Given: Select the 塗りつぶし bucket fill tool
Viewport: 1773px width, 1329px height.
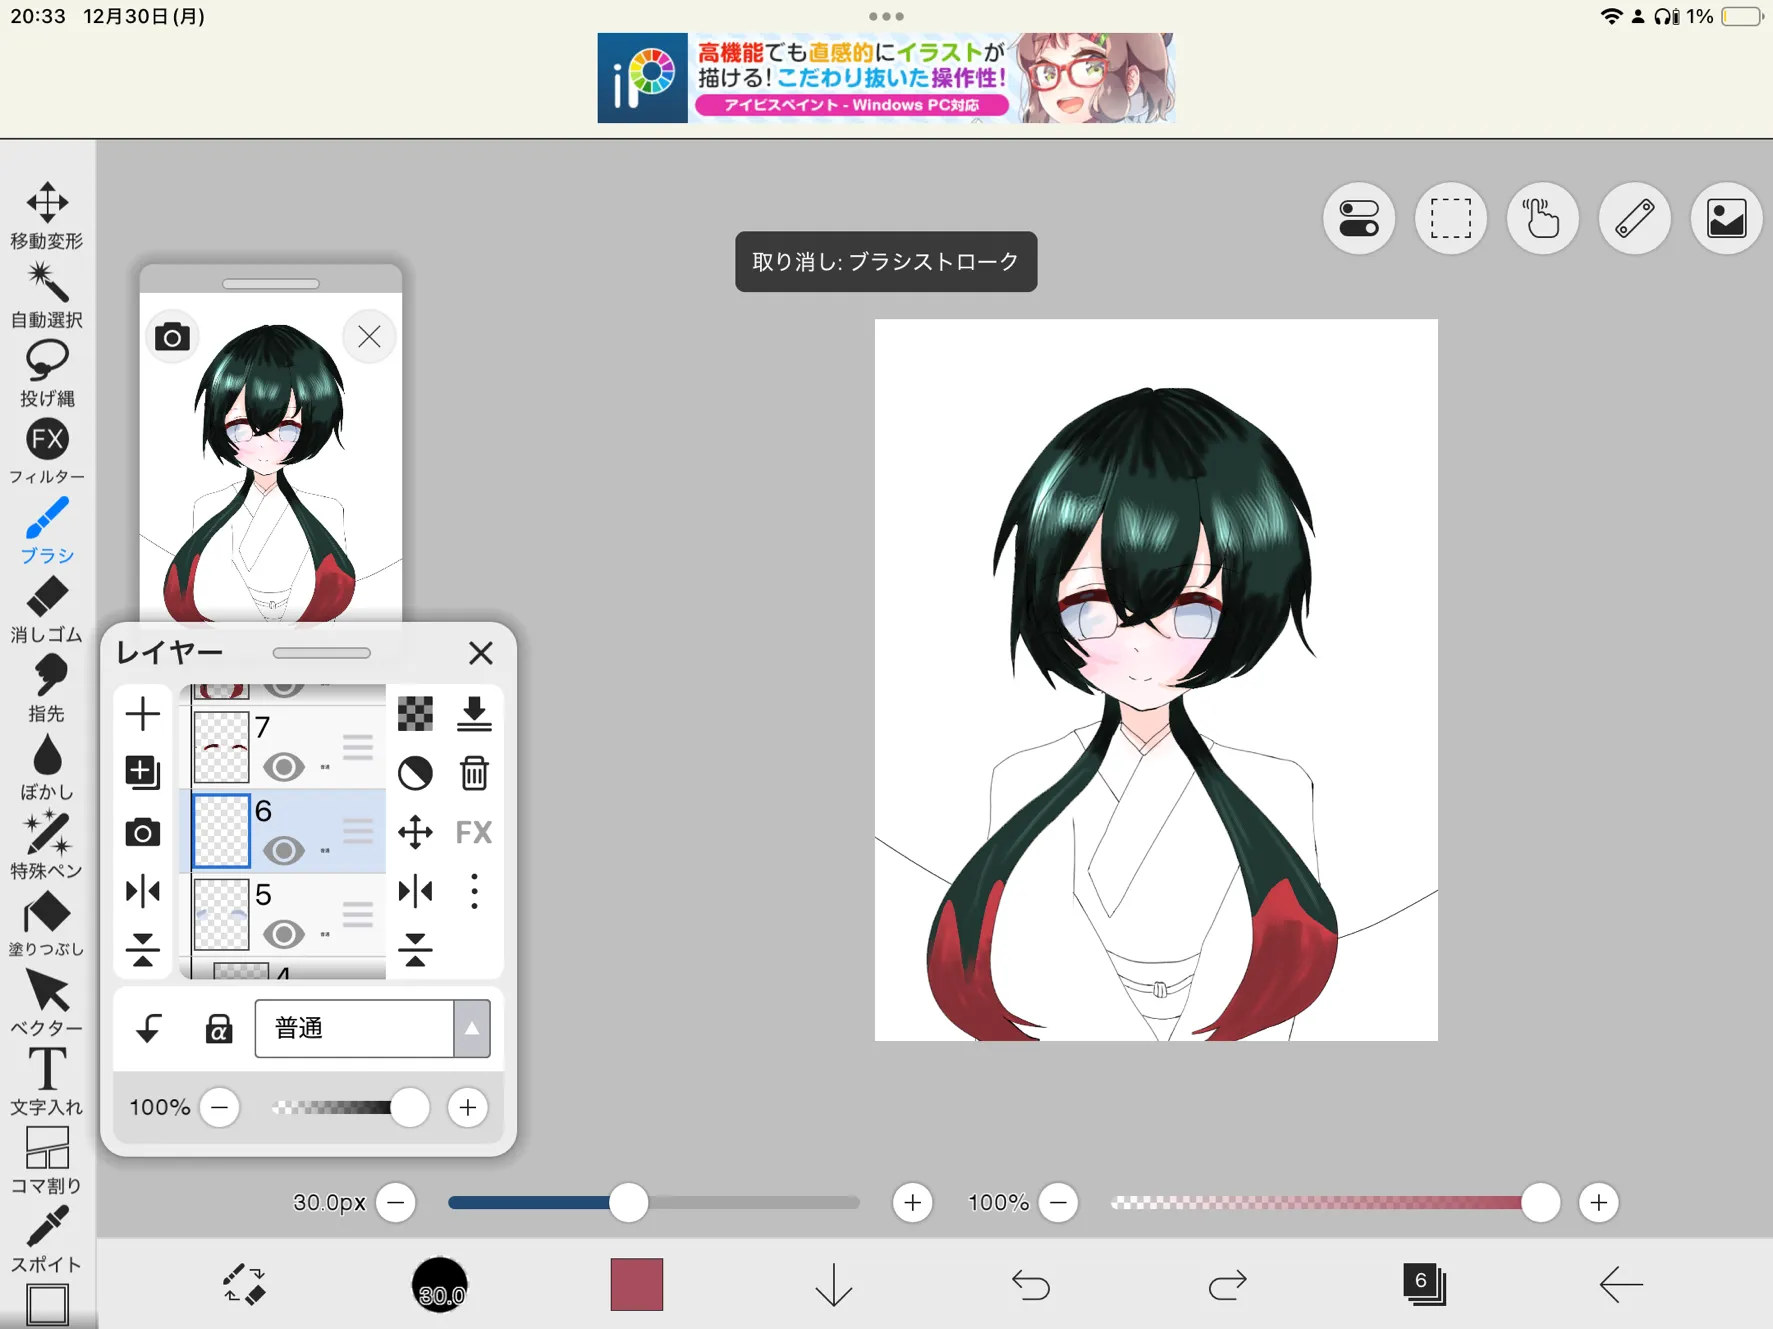Looking at the screenshot, I should pos(47,925).
